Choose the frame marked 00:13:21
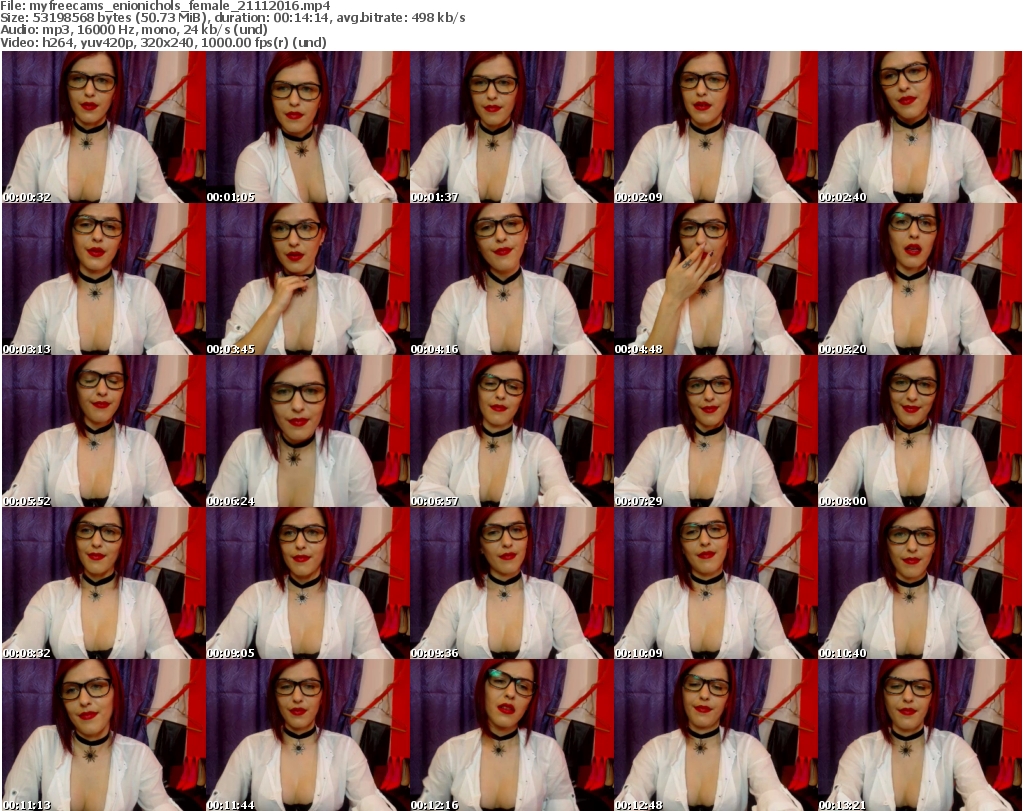1024x811 pixels. click(920, 735)
